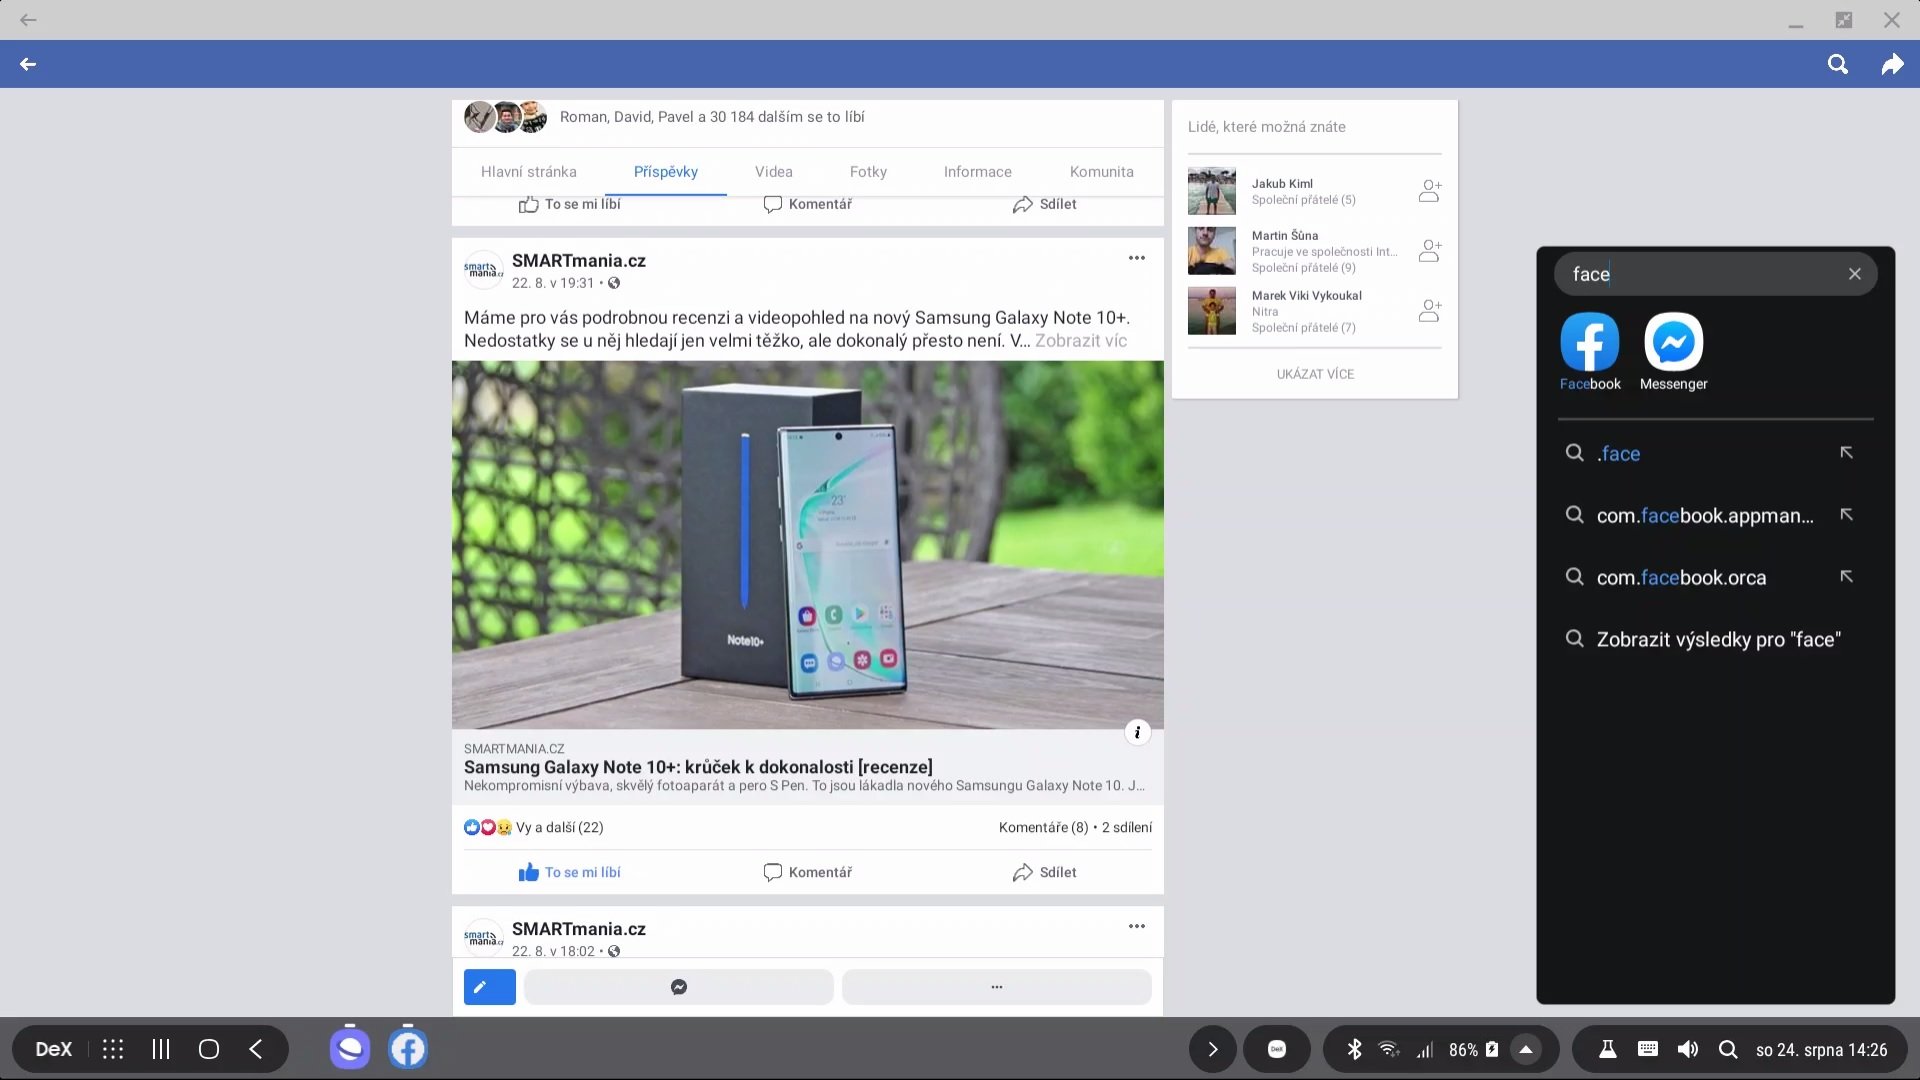View reactions 'Vy a další (22)'
This screenshot has height=1080, width=1920.
[534, 827]
